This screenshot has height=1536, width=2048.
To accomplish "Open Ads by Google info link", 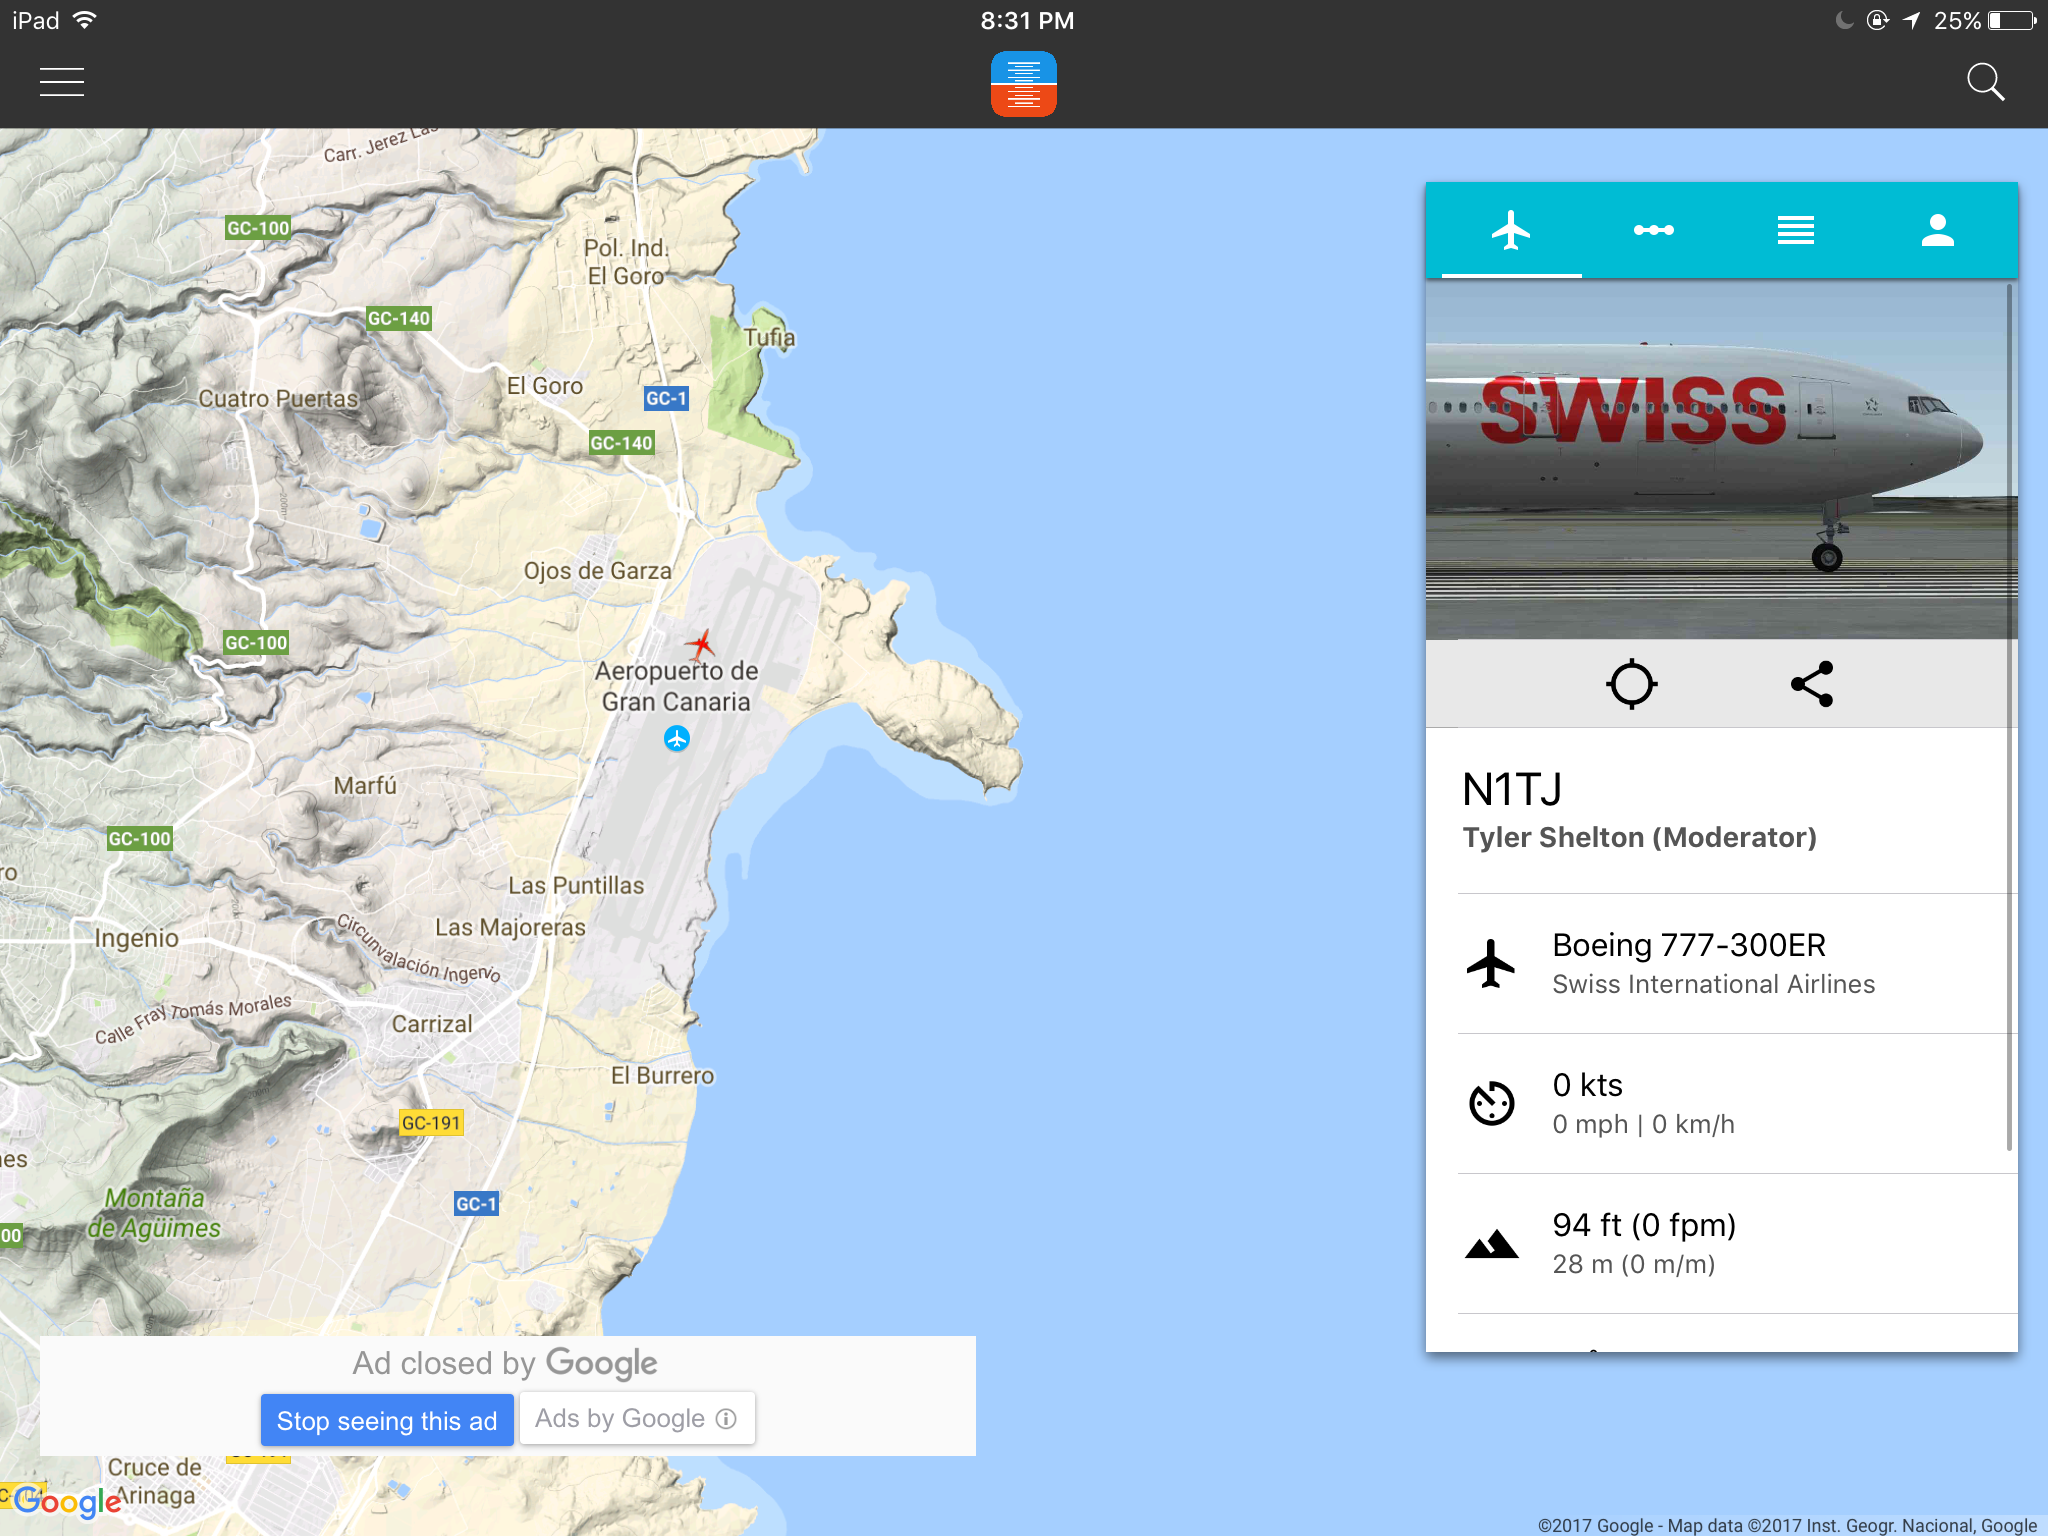I will (636, 1419).
